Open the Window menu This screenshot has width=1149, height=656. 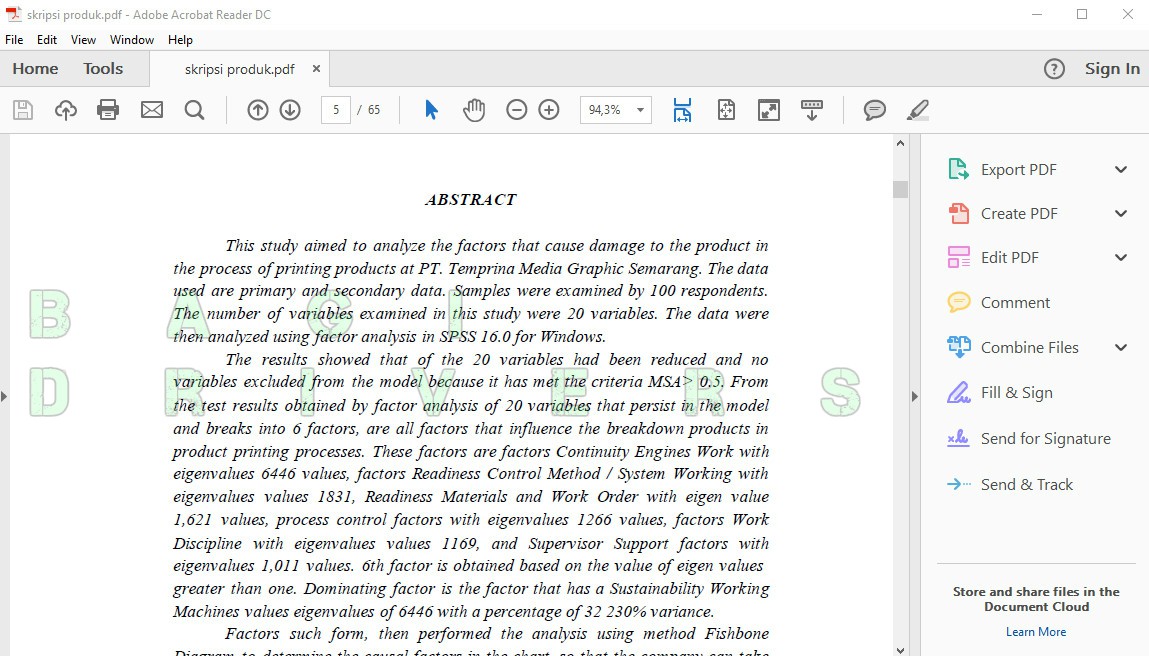click(132, 40)
